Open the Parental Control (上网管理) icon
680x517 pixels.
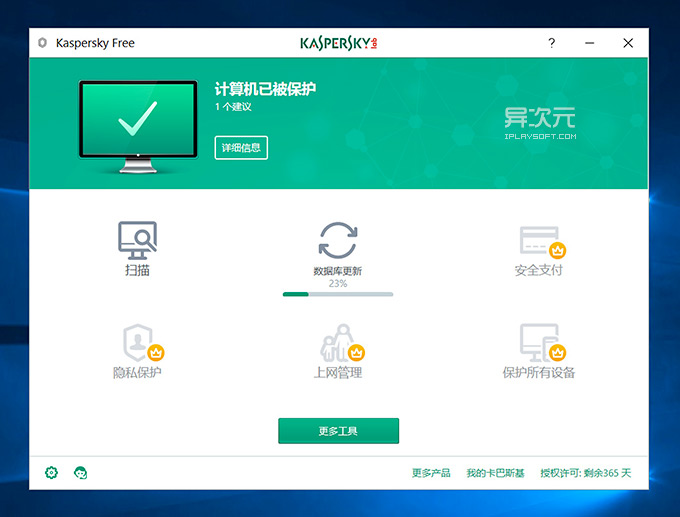[x=343, y=343]
